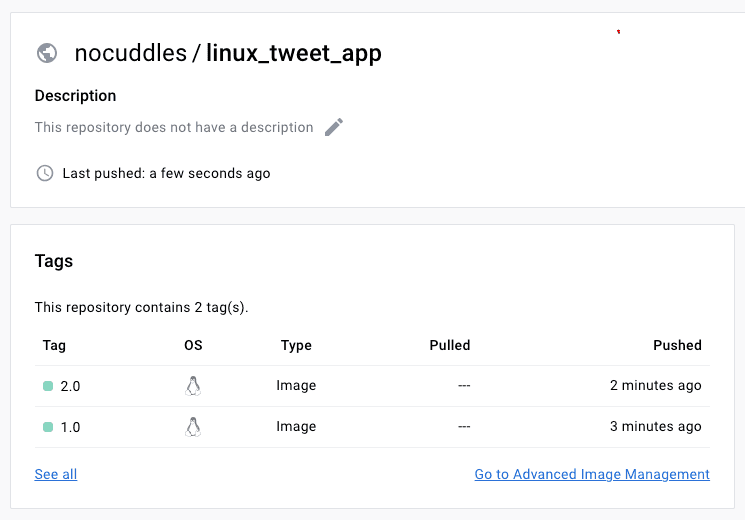The image size is (745, 520).
Task: Click the clock icon next to Last pushed
Action: click(45, 173)
